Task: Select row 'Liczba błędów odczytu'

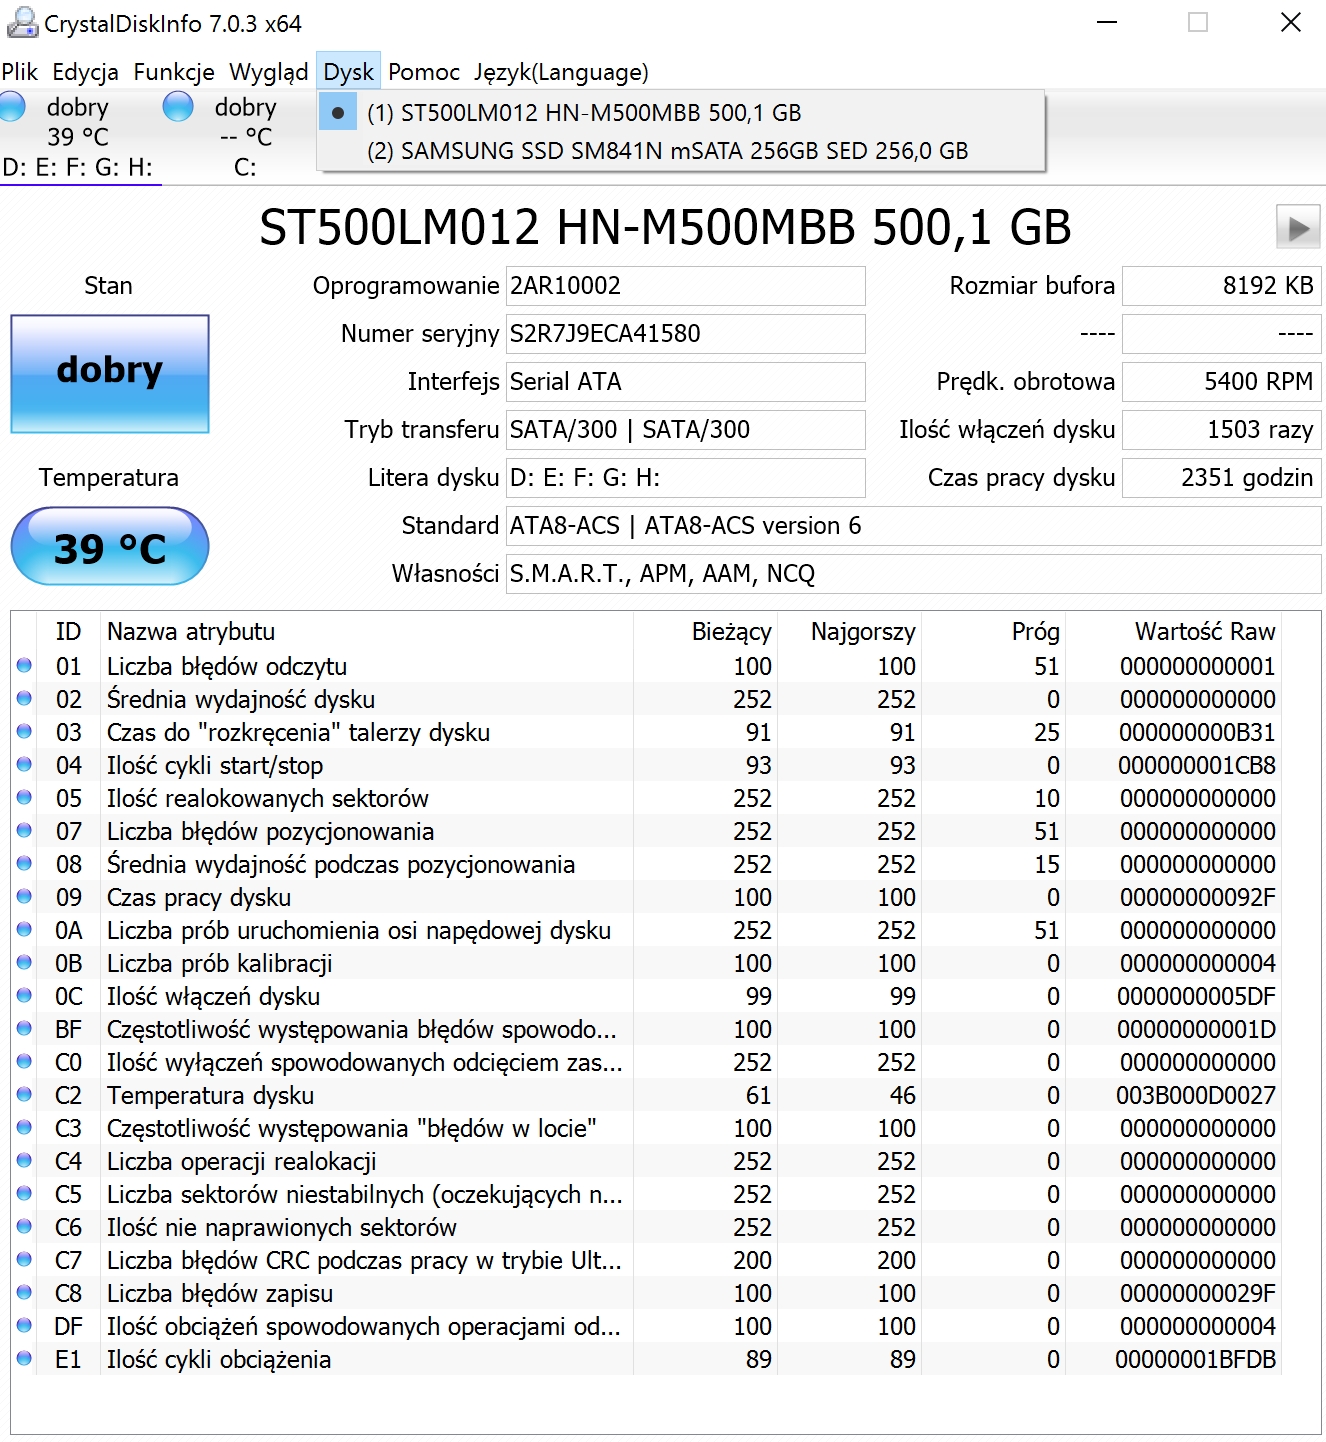Action: tap(647, 666)
